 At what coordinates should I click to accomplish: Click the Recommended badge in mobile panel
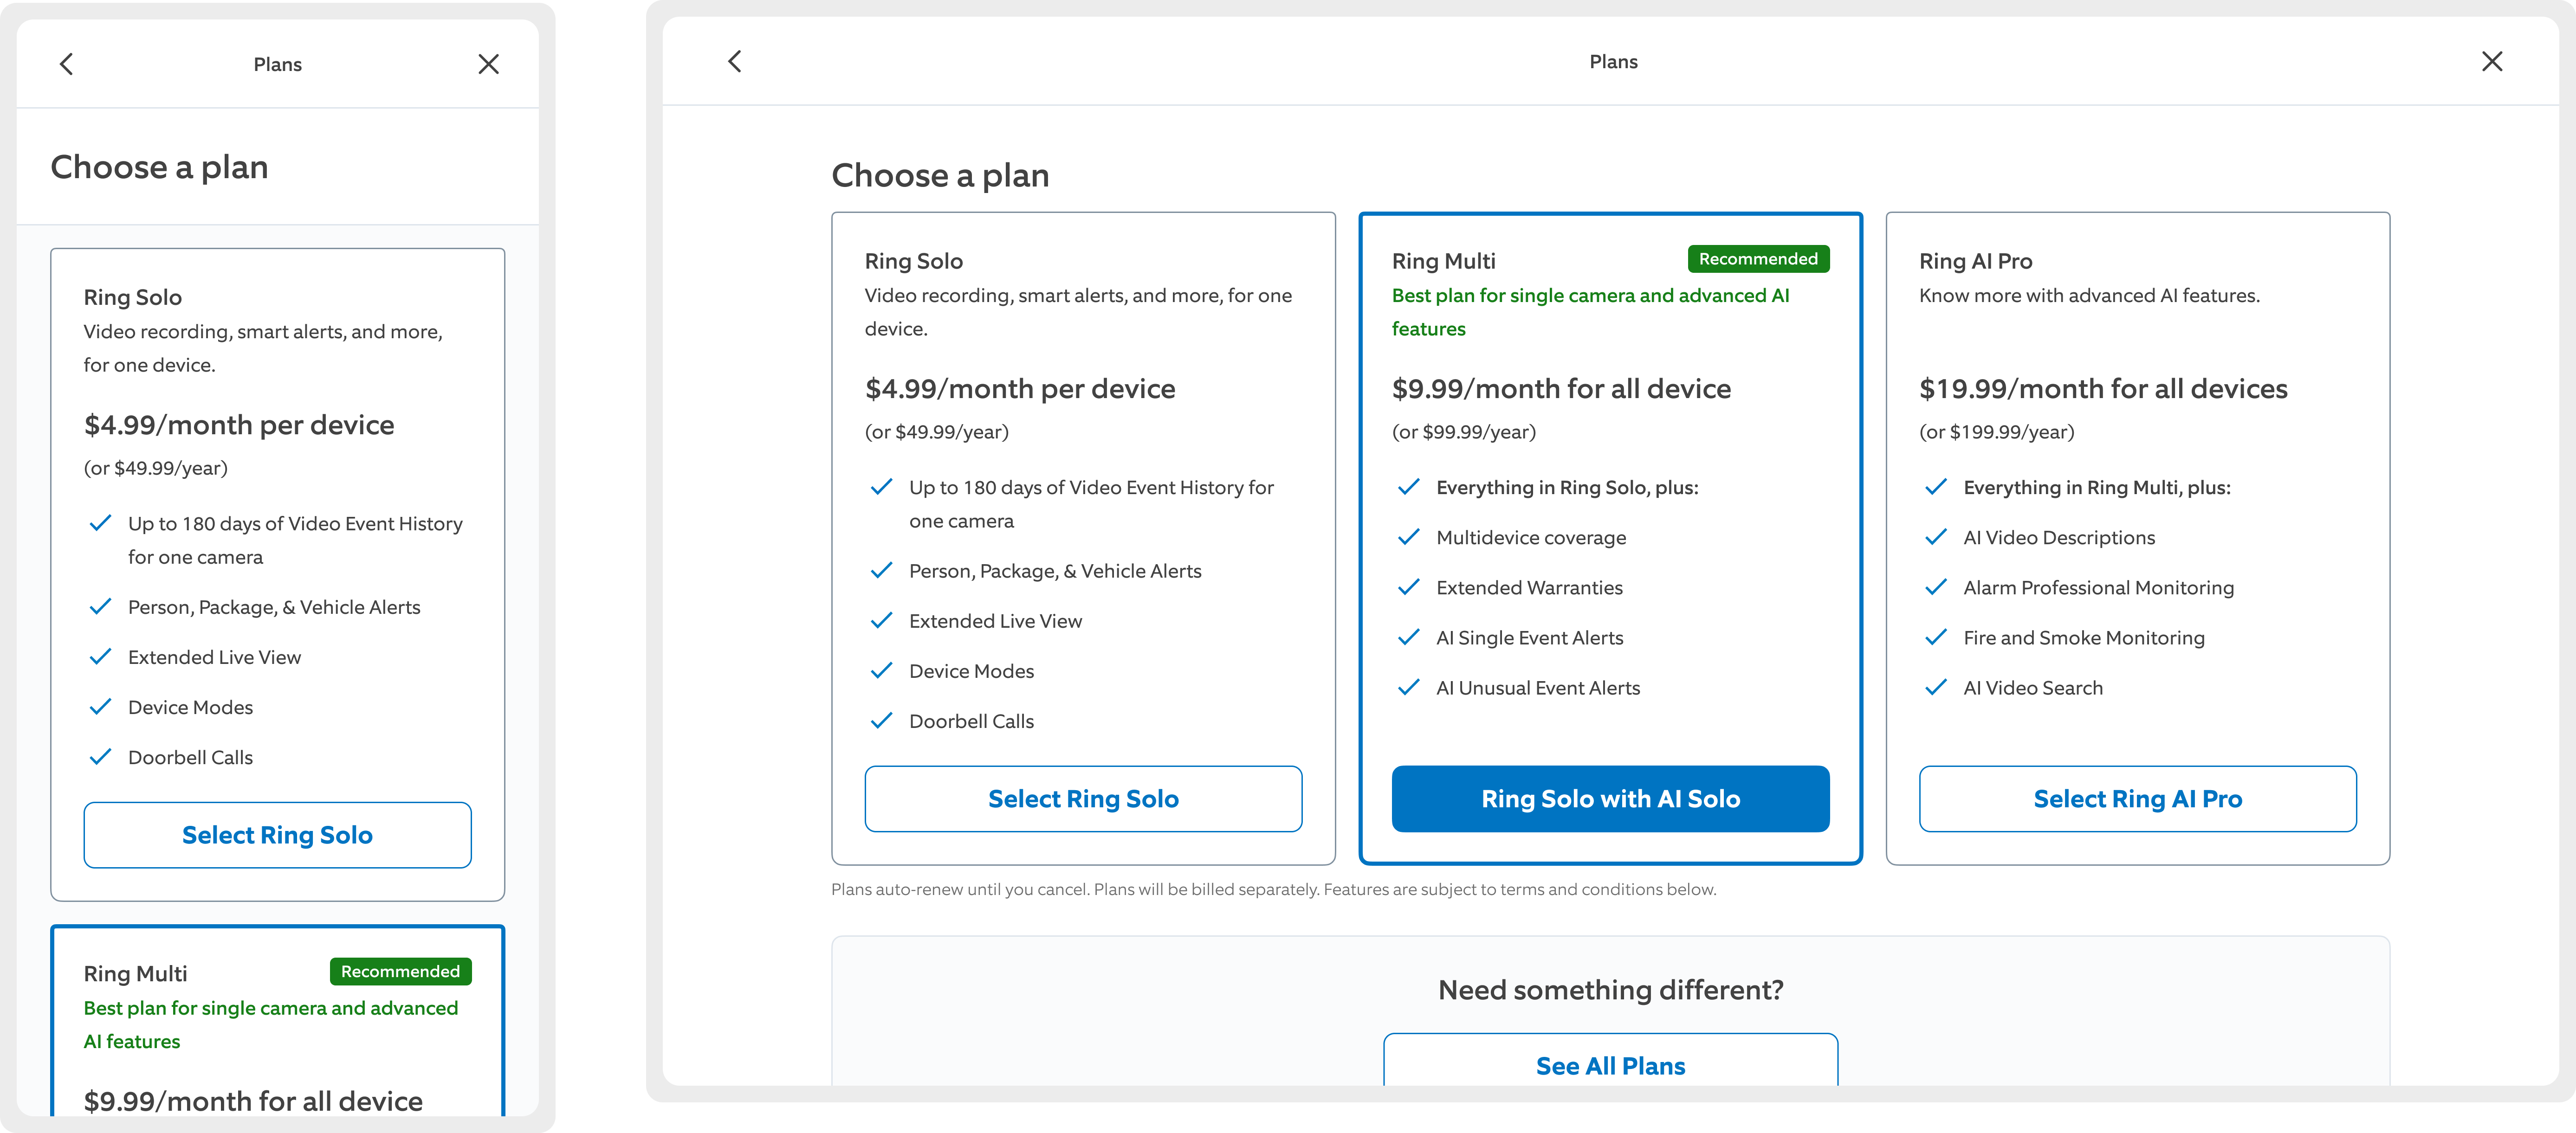point(400,972)
